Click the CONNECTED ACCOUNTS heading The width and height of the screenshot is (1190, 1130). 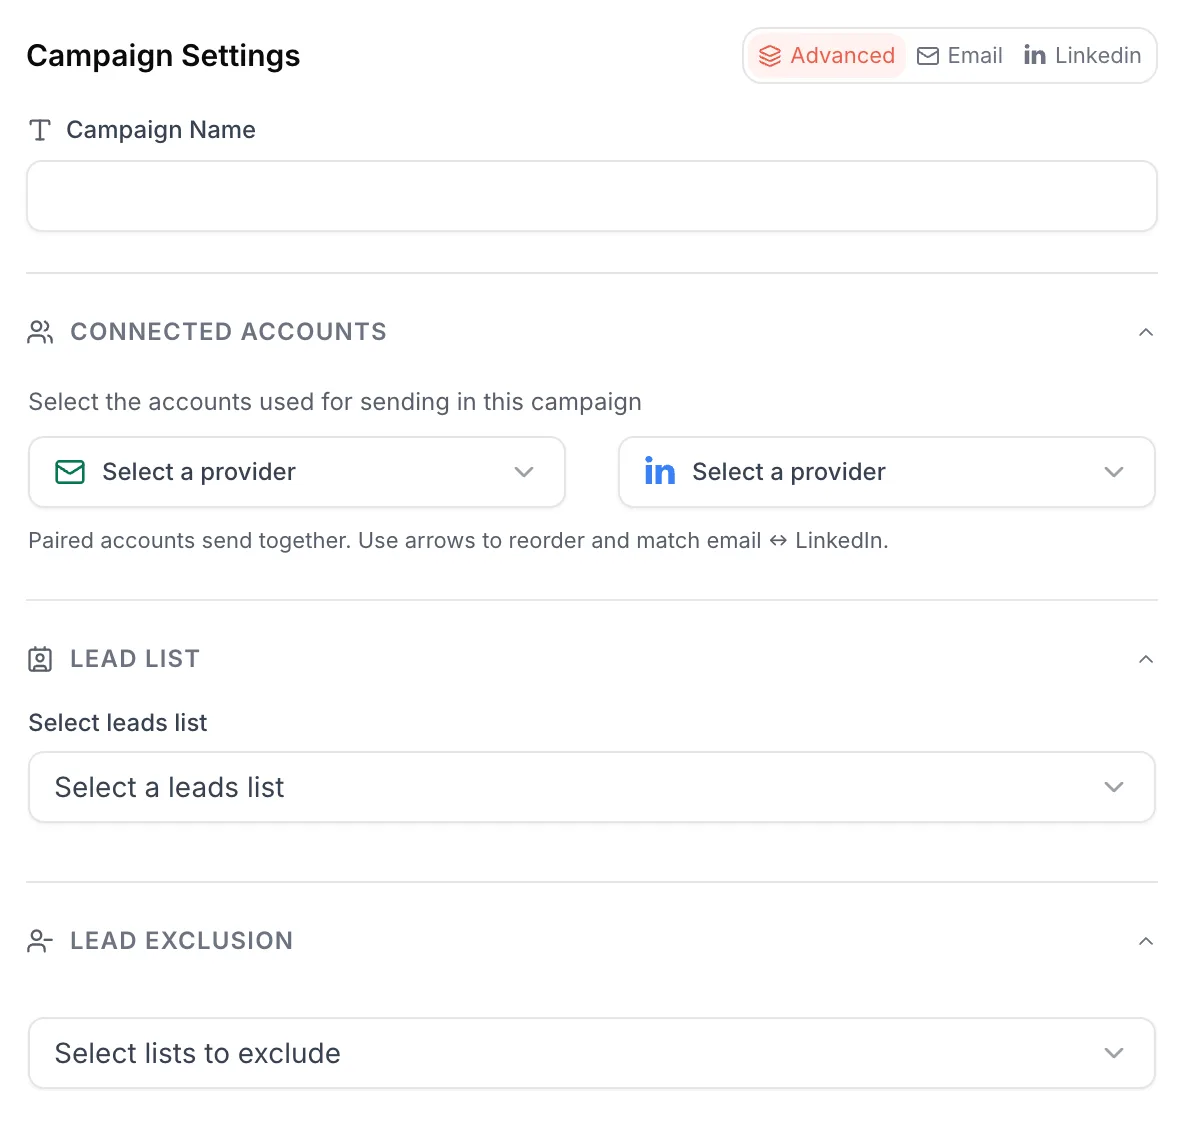[228, 332]
